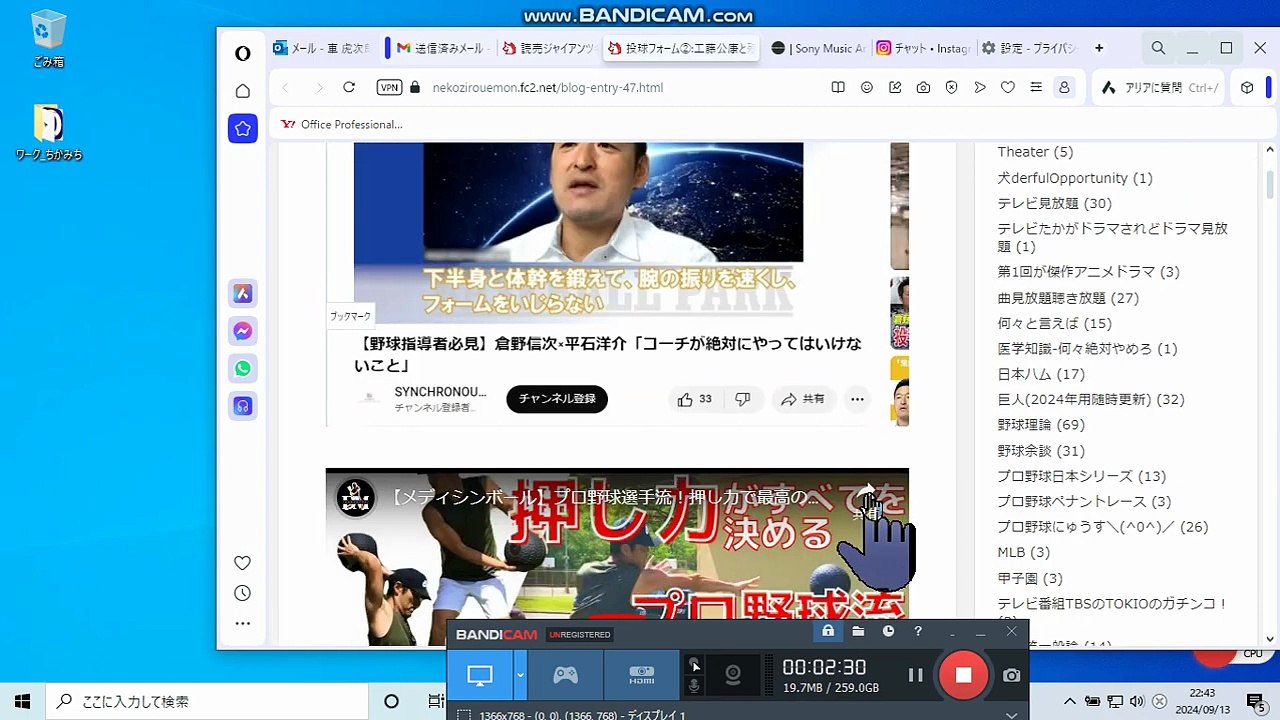
Task: Switch to the 送信済みメール Gmail tab
Action: click(442, 48)
